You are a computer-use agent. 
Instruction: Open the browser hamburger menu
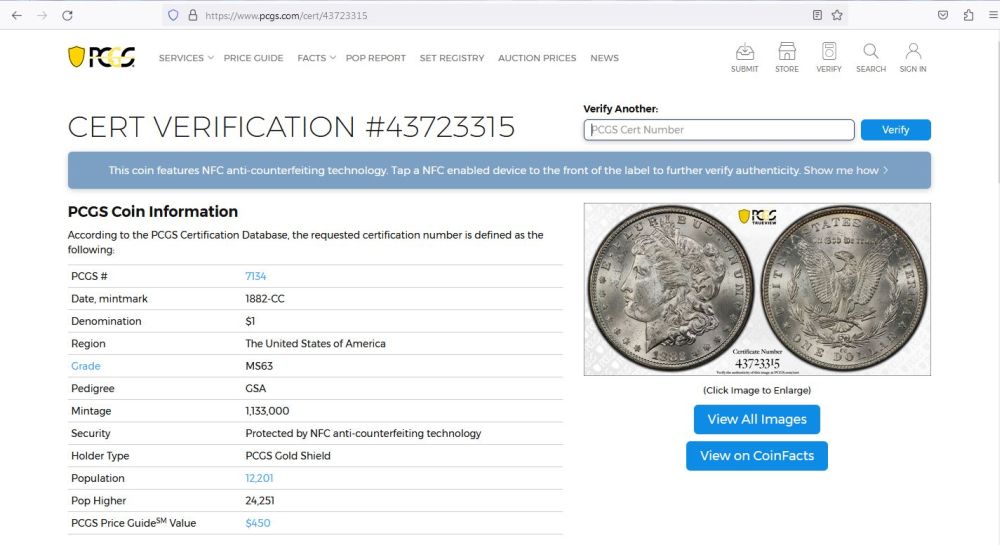pos(993,15)
